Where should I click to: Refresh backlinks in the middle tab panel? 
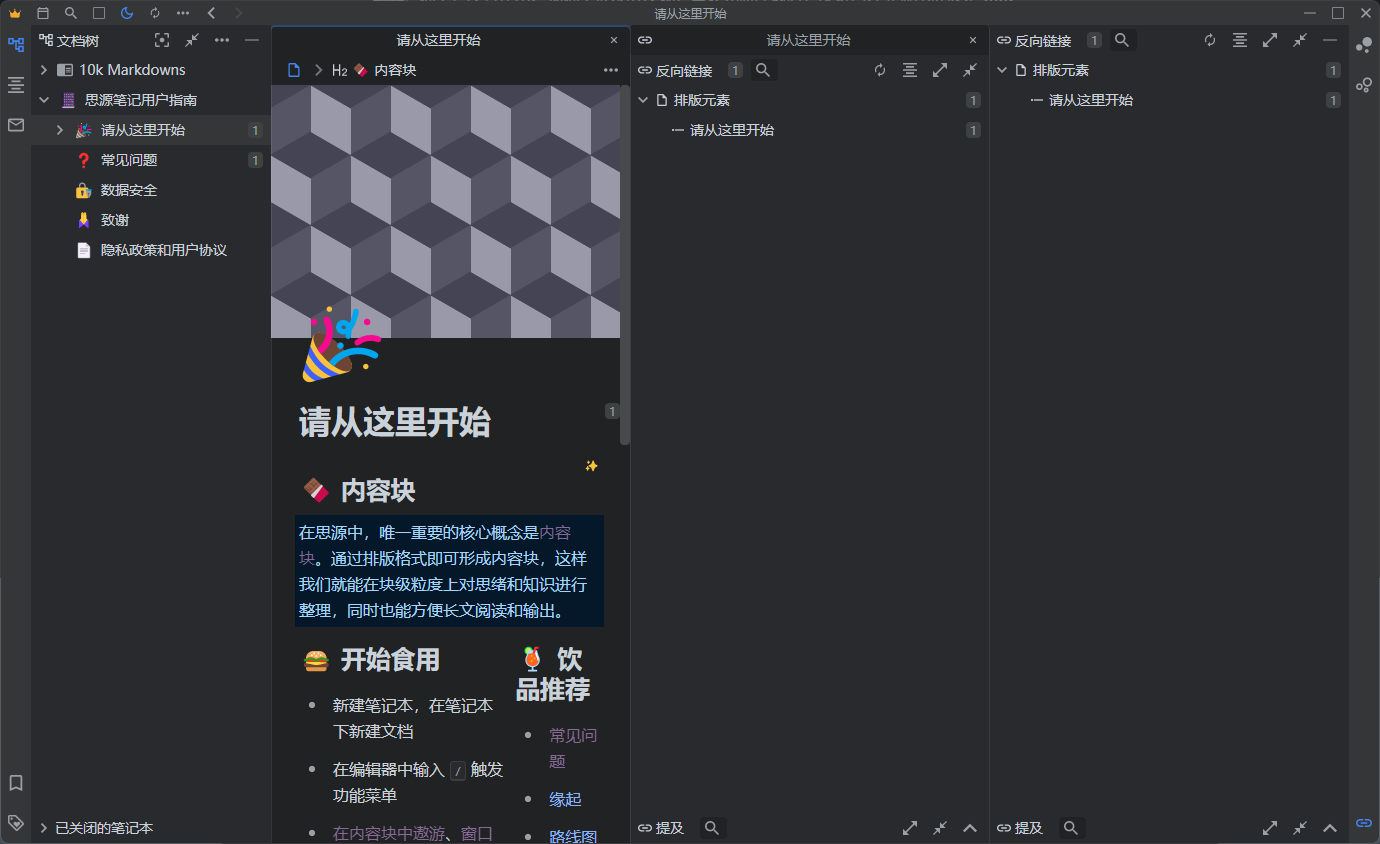(880, 70)
